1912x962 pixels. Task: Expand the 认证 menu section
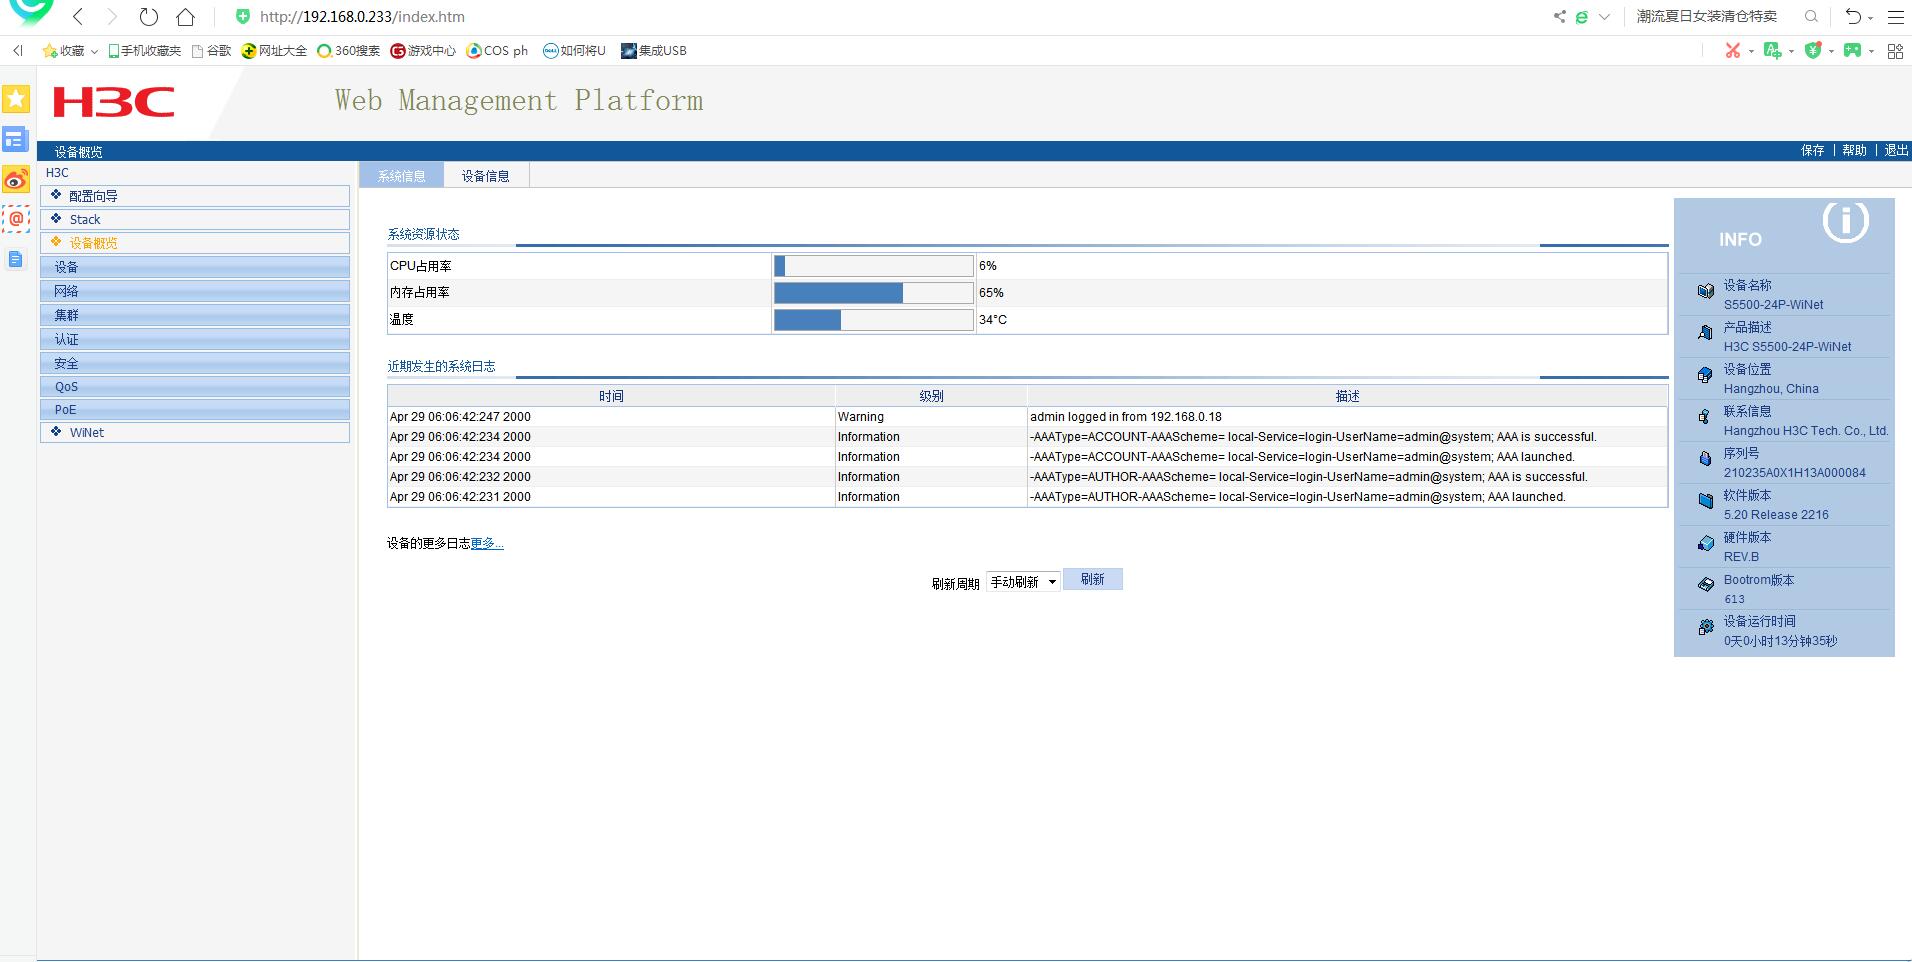click(x=195, y=339)
